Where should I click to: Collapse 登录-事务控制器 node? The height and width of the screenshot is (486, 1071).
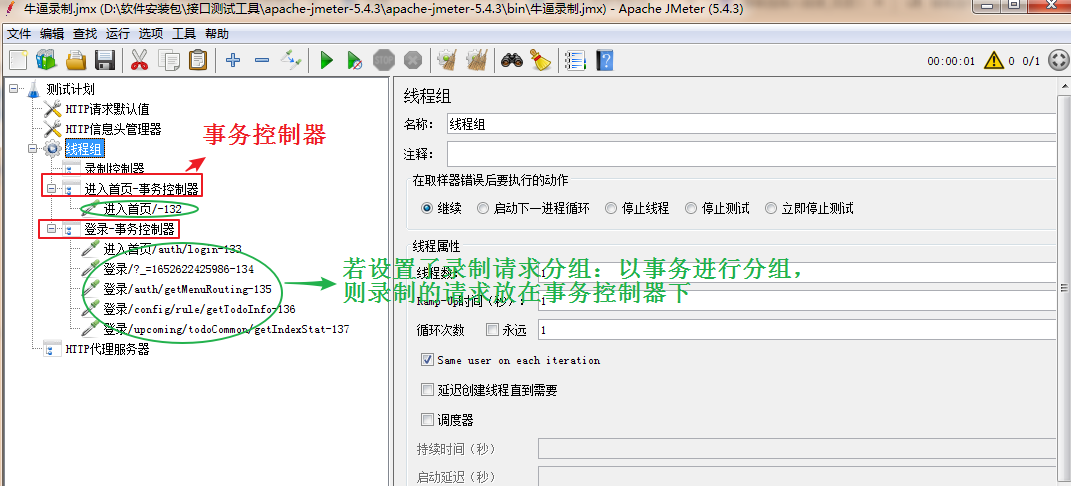(52, 229)
